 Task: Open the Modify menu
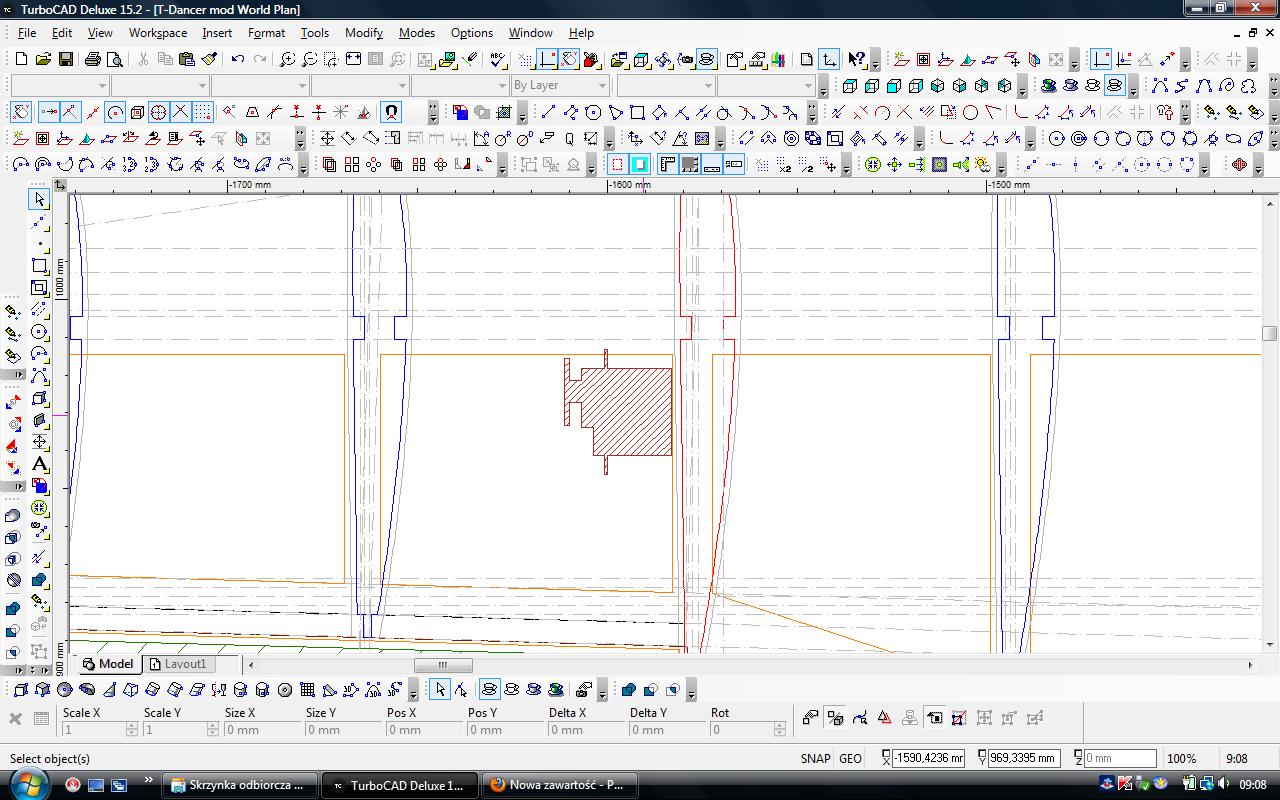click(x=363, y=33)
